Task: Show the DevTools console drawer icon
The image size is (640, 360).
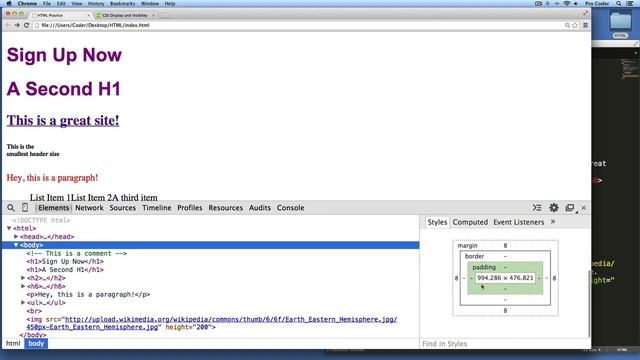Action: pyautogui.click(x=537, y=208)
